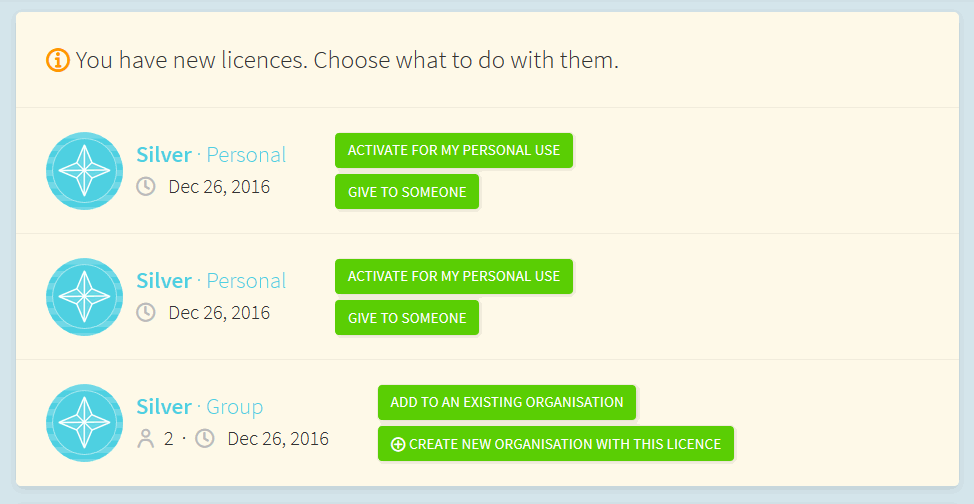Viewport: 974px width, 504px height.
Task: Click the orange info icon beside the heading
Action: 58,60
